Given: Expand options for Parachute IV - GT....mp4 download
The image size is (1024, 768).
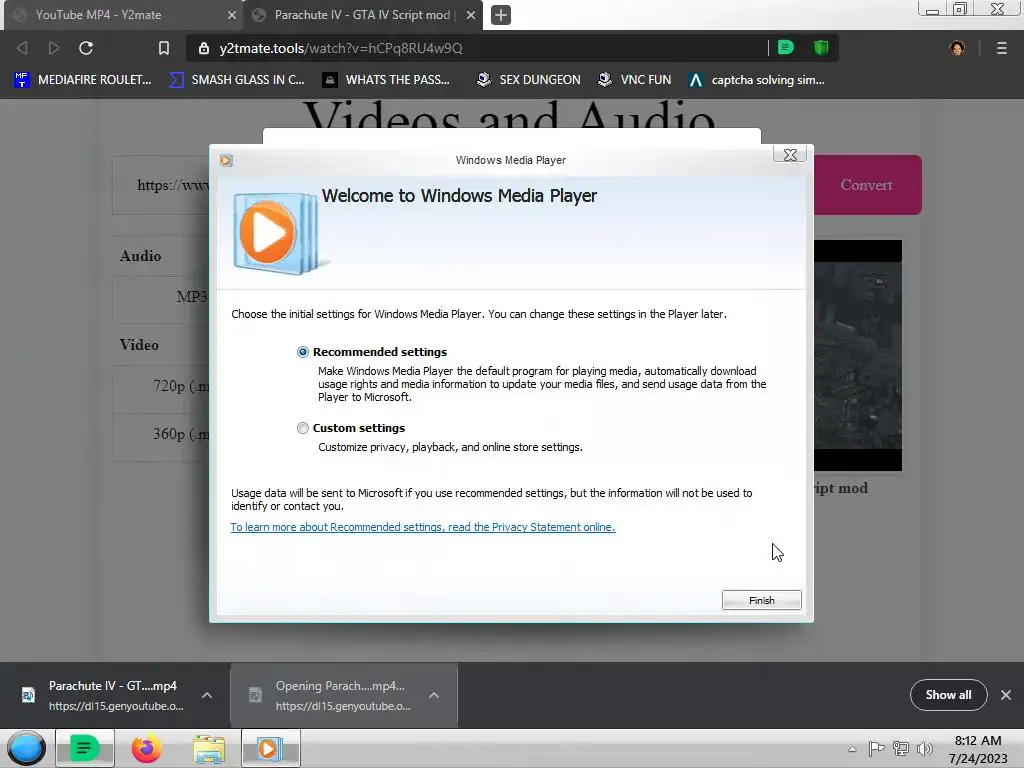Looking at the screenshot, I should pos(207,696).
